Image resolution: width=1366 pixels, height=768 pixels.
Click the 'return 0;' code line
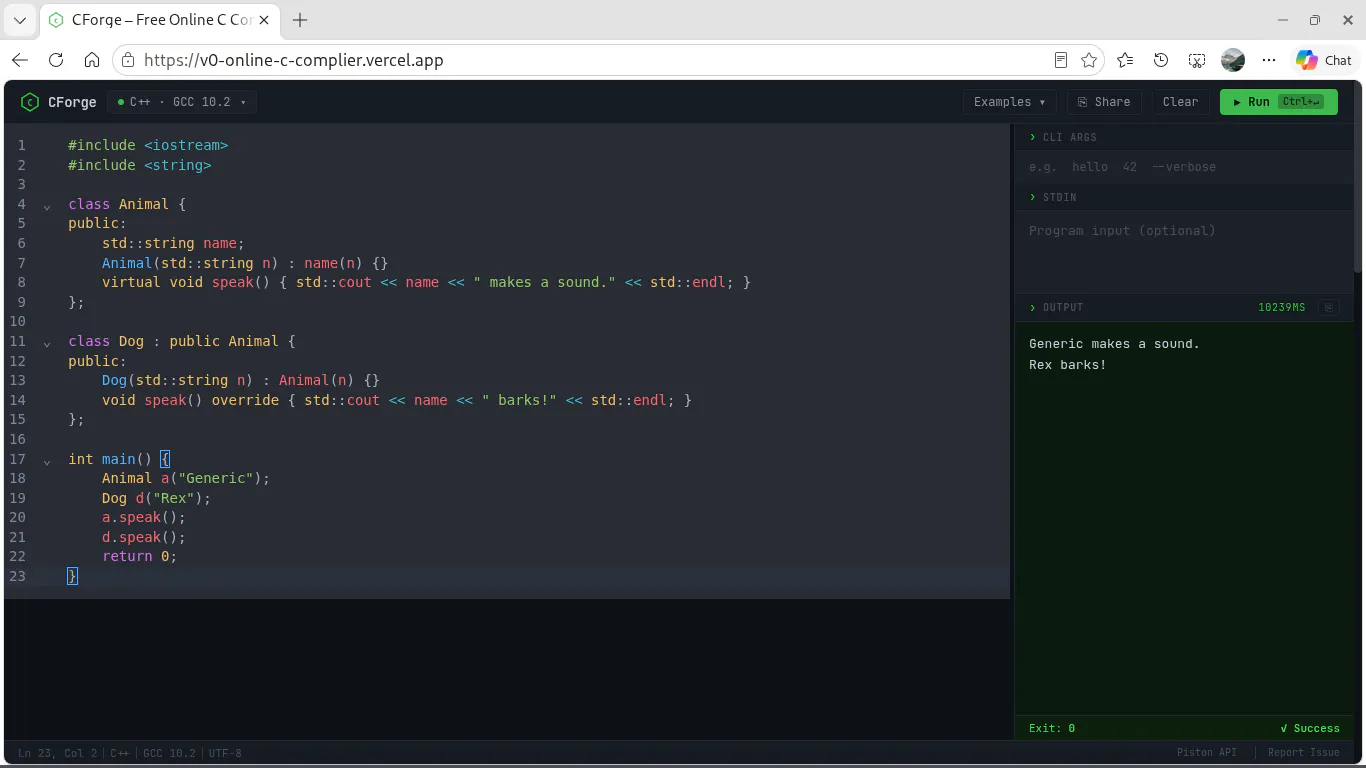139,557
